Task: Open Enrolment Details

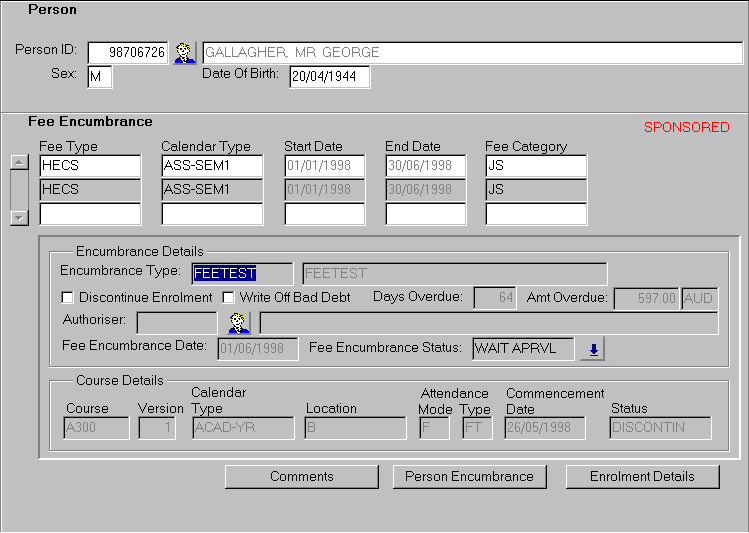Action: click(642, 477)
